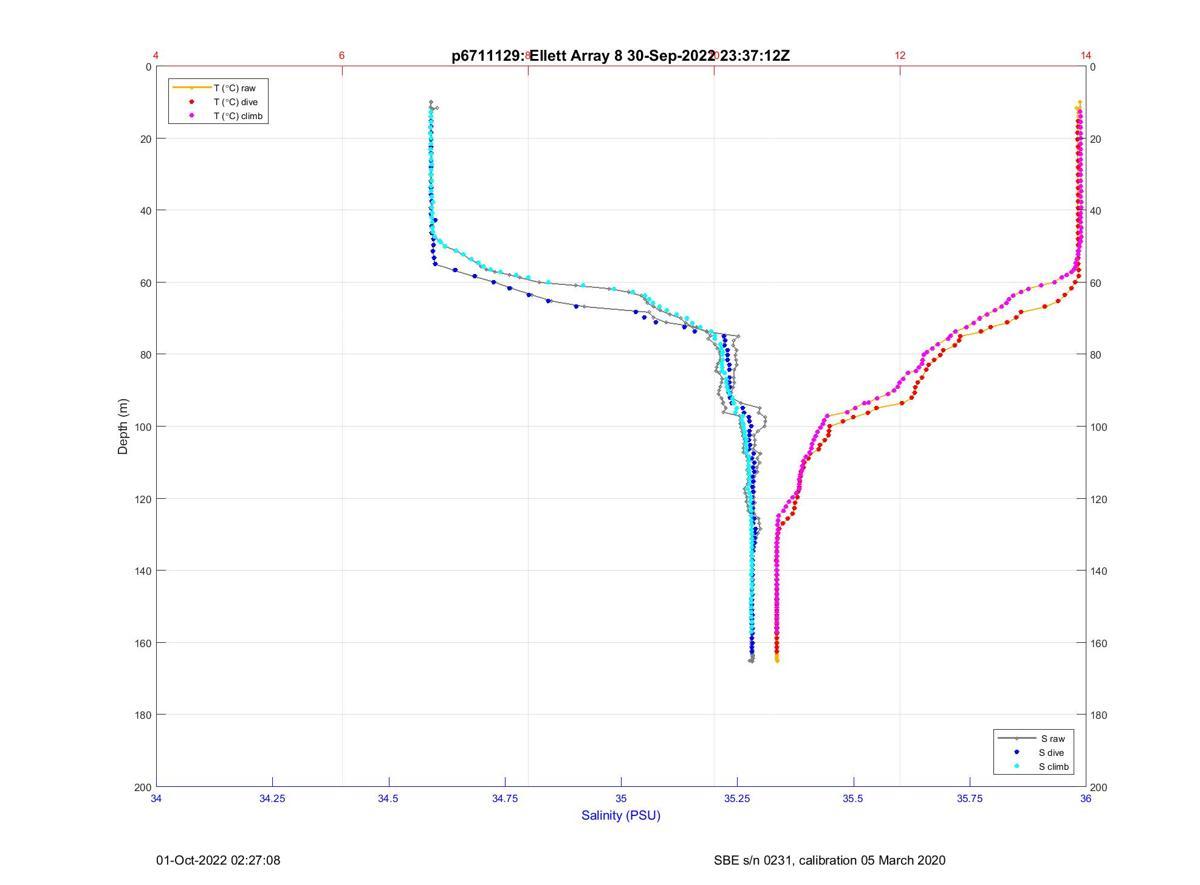Click salinity tick label '34'
Screen dimensions: 1200x885
(157, 798)
